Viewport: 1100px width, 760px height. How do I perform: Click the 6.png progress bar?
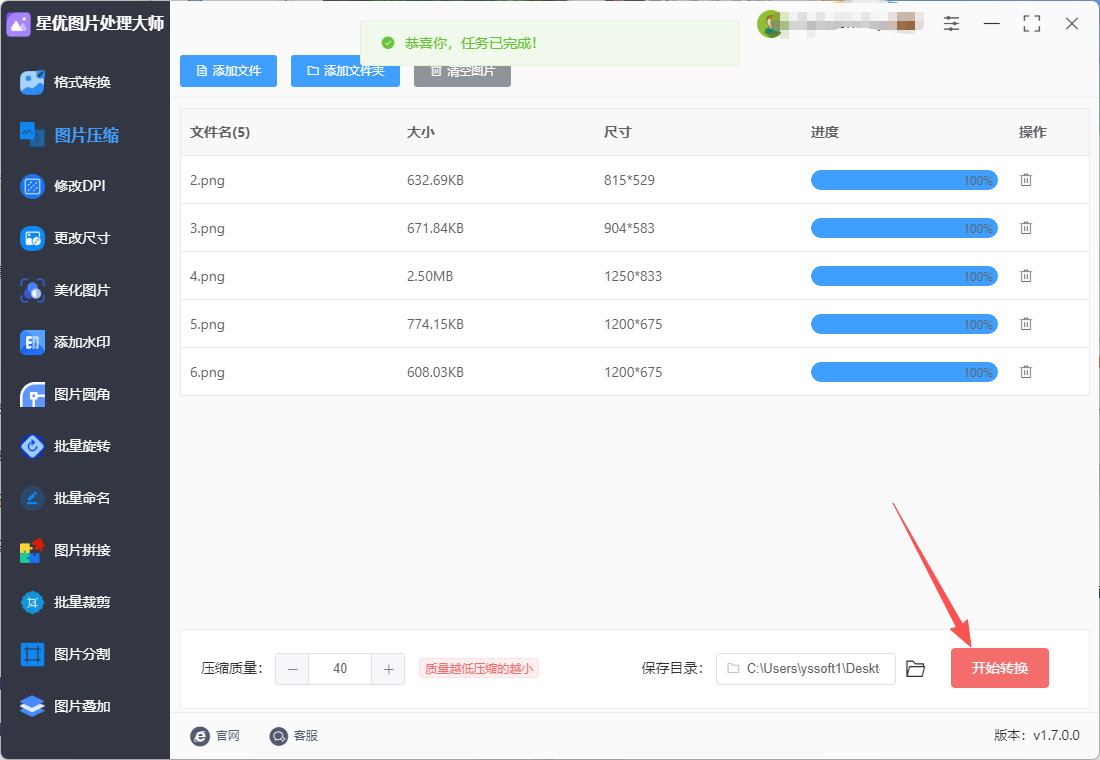pos(904,372)
